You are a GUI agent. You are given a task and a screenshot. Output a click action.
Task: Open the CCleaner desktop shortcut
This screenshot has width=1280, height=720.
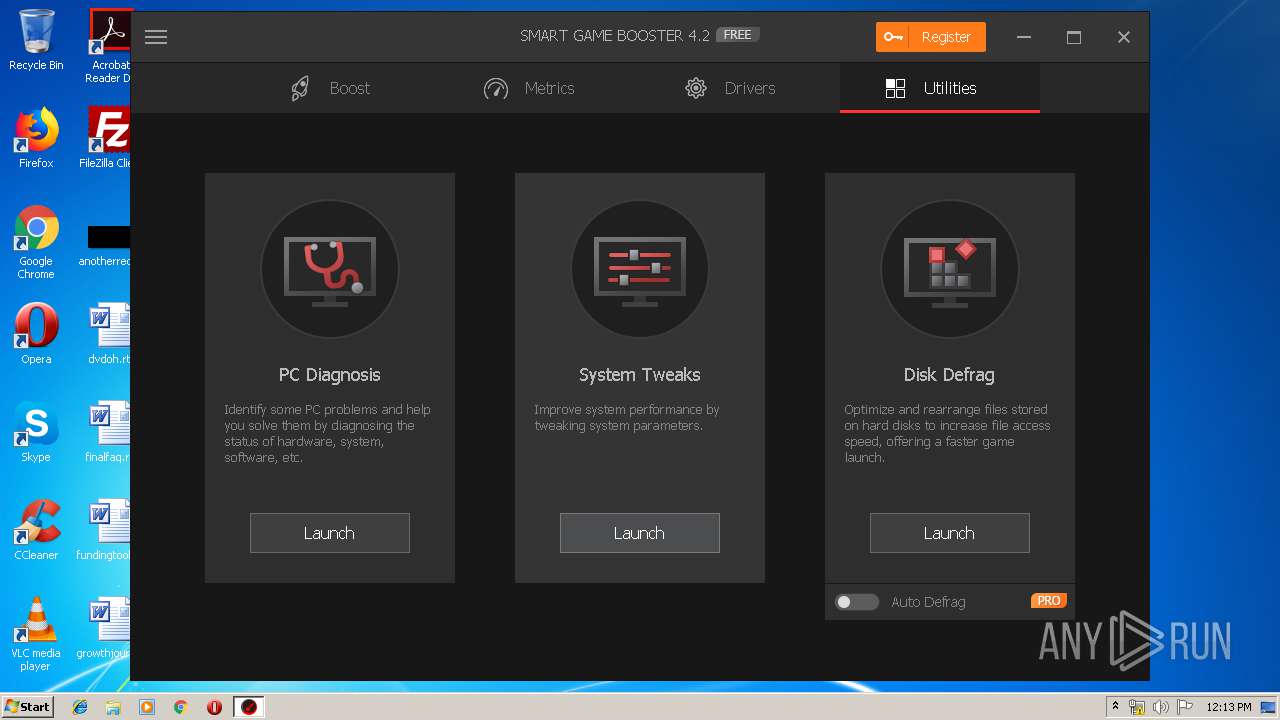click(36, 530)
